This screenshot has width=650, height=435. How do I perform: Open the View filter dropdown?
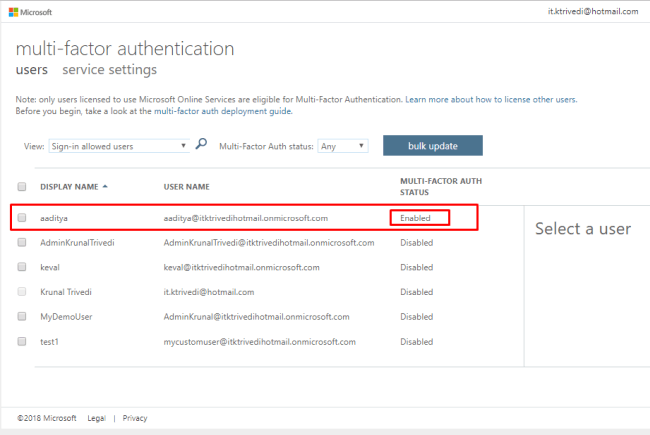(118, 146)
